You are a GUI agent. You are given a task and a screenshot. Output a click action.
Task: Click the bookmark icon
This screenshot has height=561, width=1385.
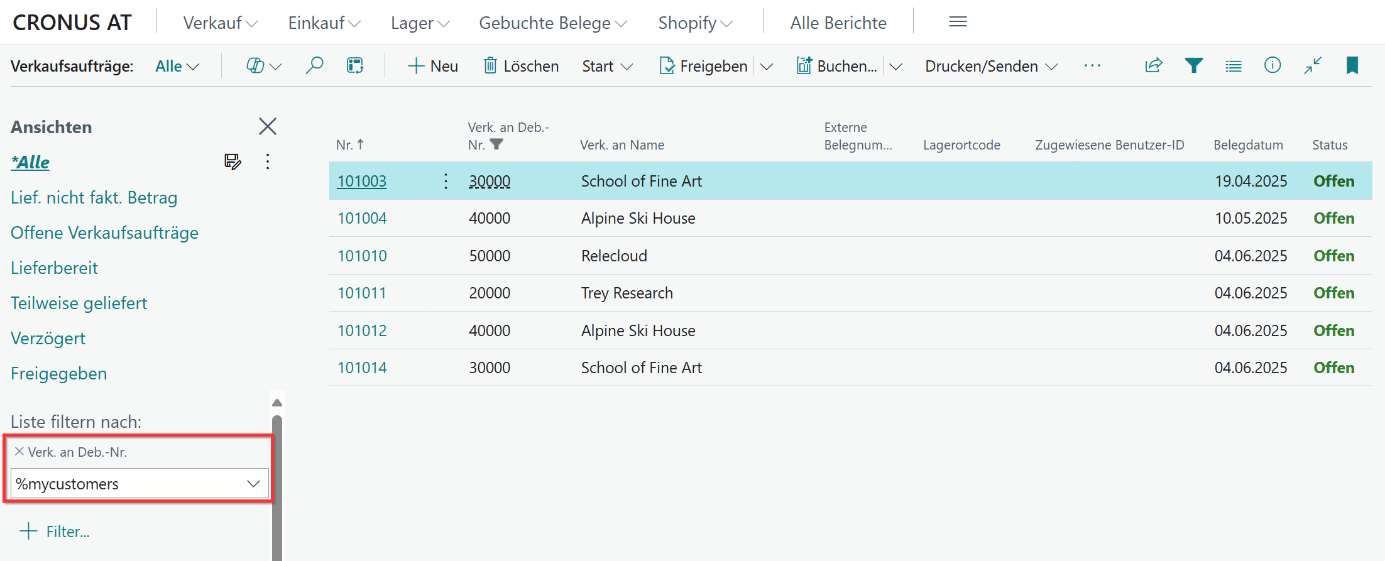pyautogui.click(x=1352, y=66)
